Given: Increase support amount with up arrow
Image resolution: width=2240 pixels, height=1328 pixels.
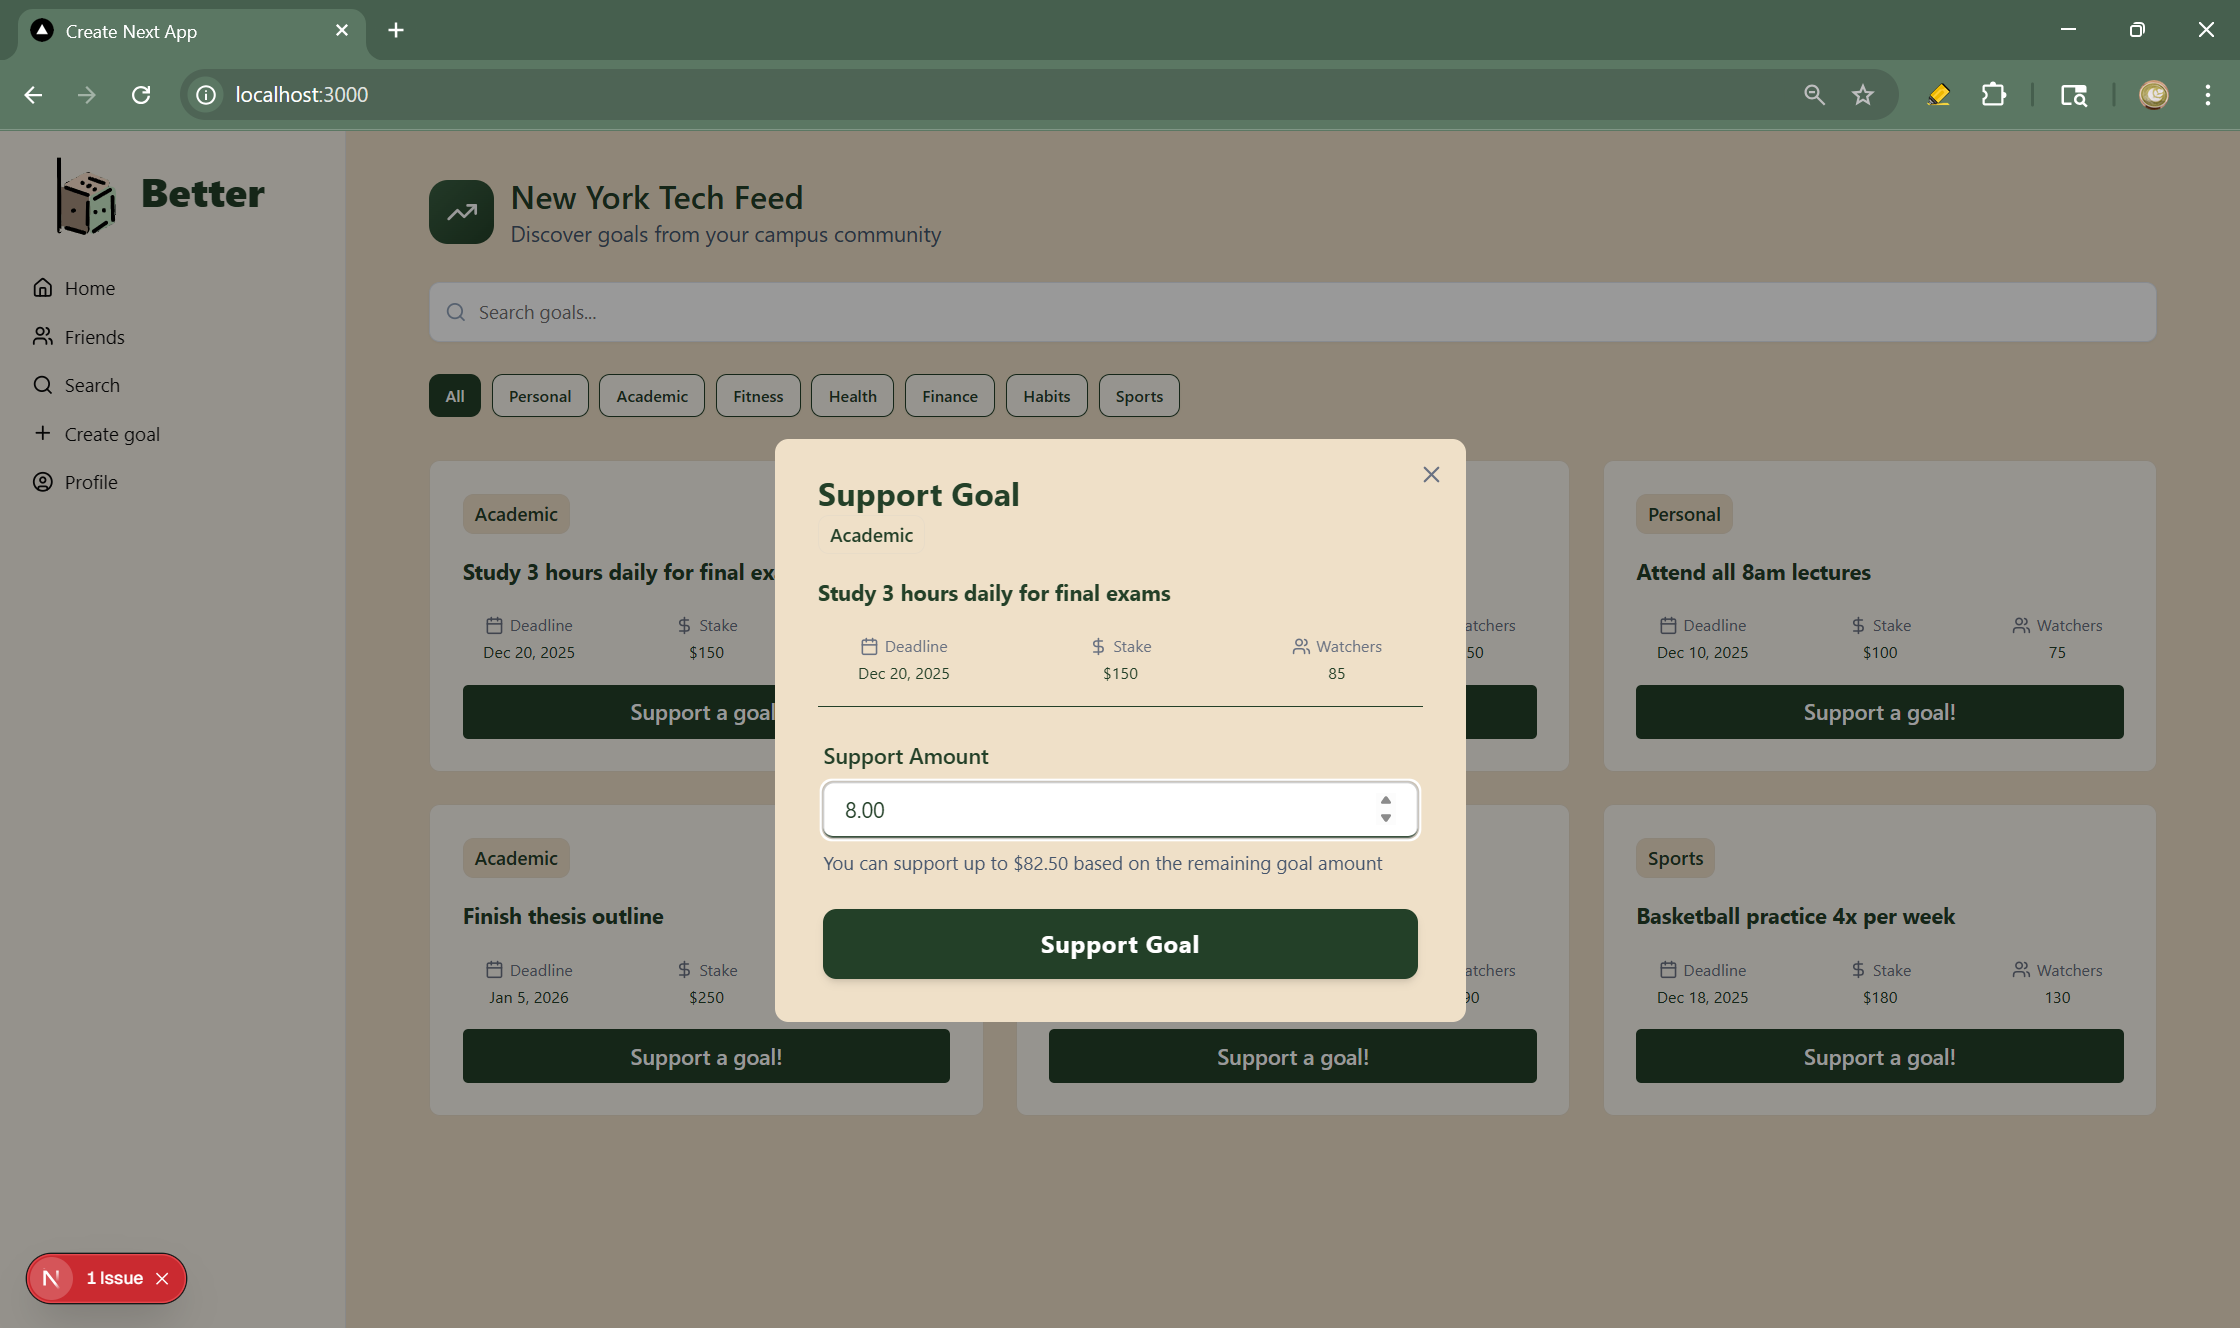Looking at the screenshot, I should (1385, 801).
